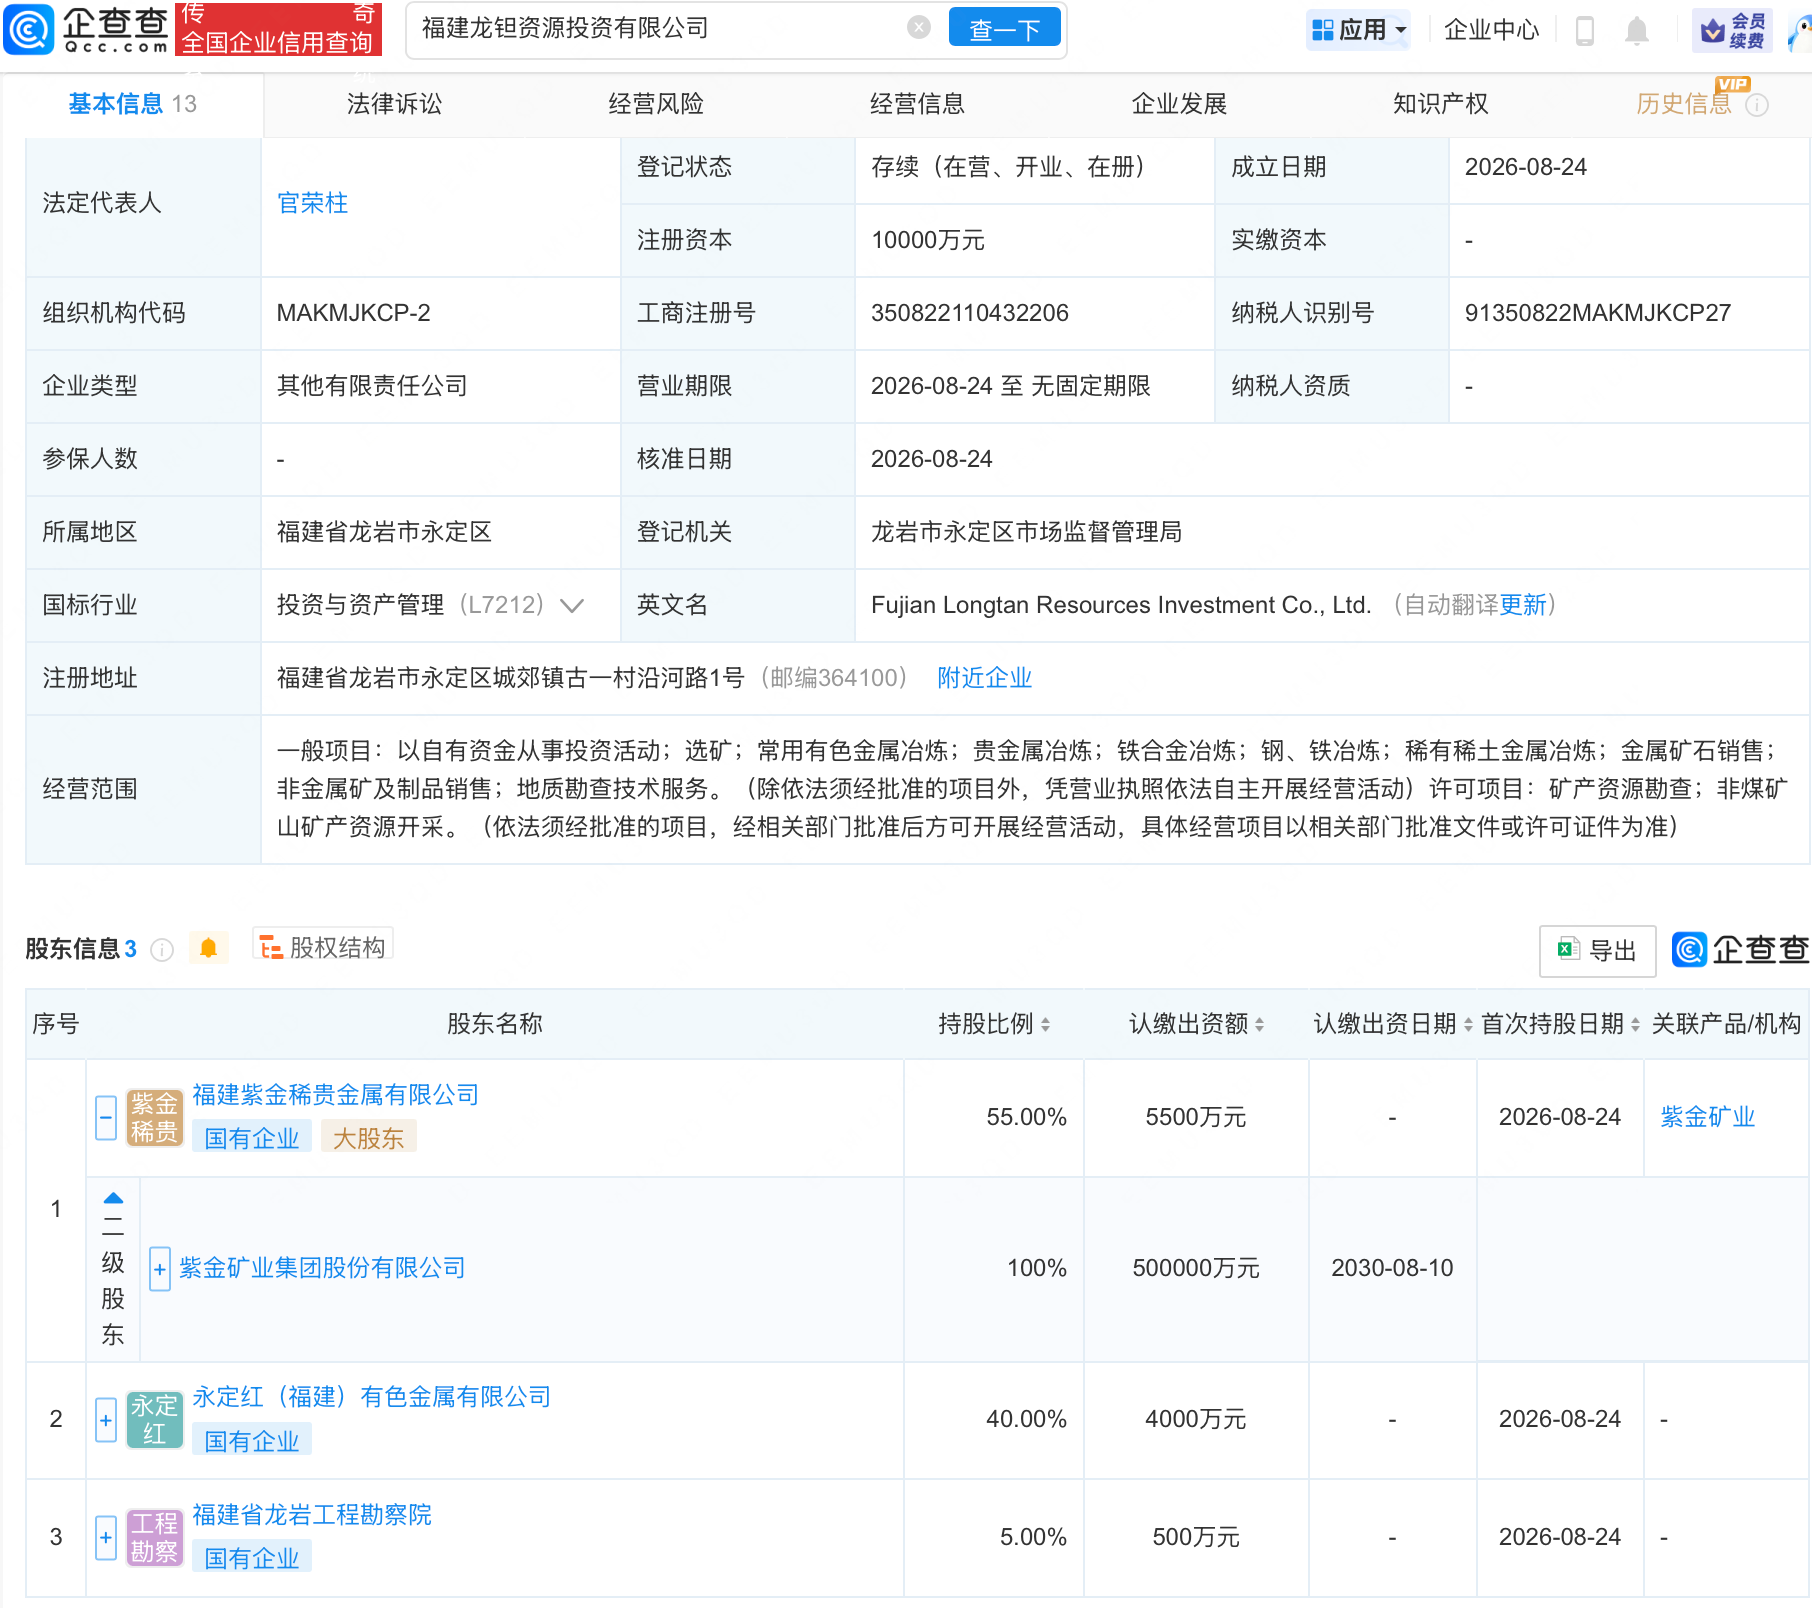Select English name Fujian Longtan Resources Investment
The image size is (1812, 1608).
pyautogui.click(x=1120, y=605)
